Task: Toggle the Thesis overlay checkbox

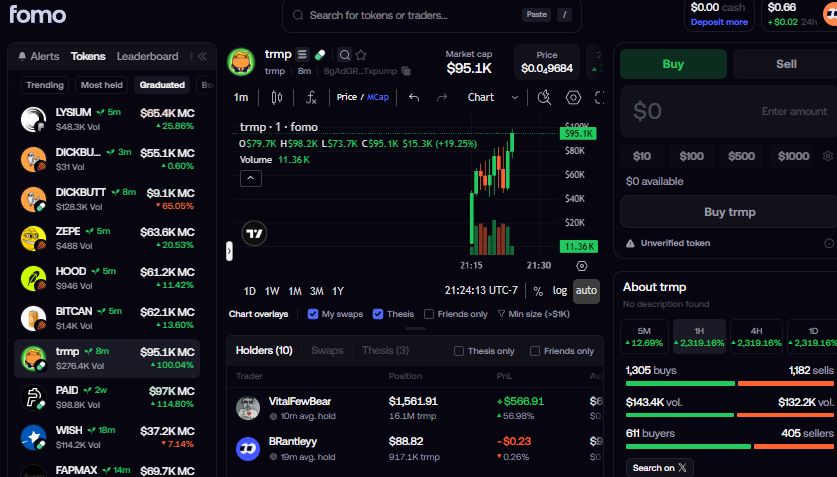Action: click(x=378, y=314)
